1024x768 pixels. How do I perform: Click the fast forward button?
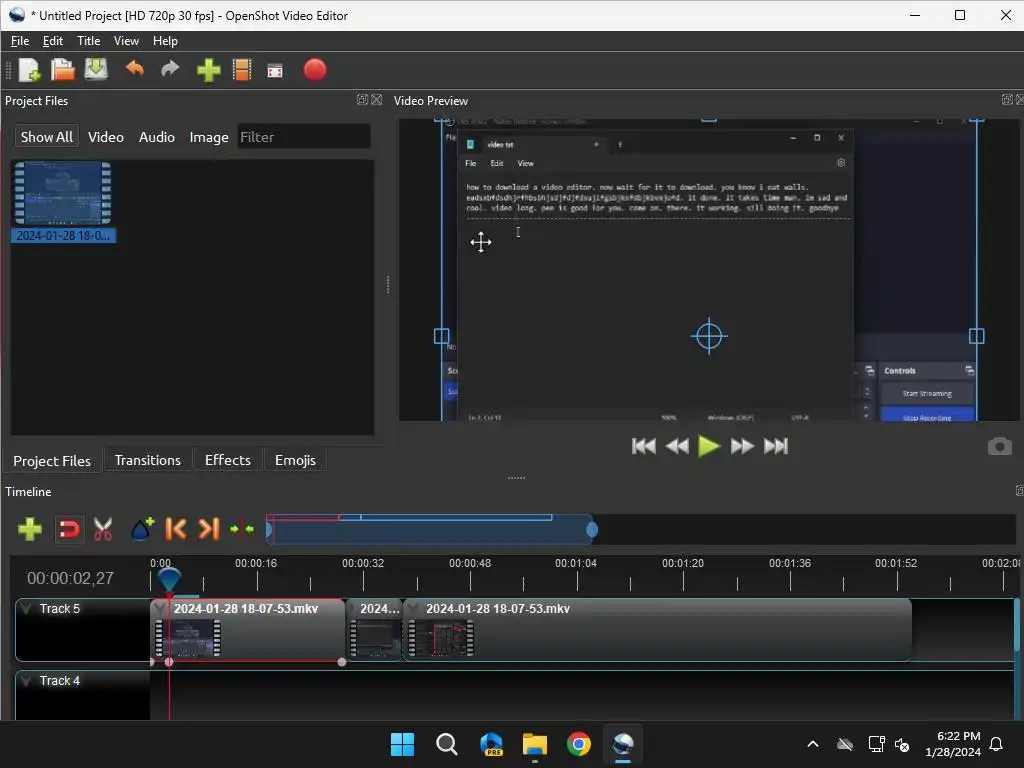742,446
